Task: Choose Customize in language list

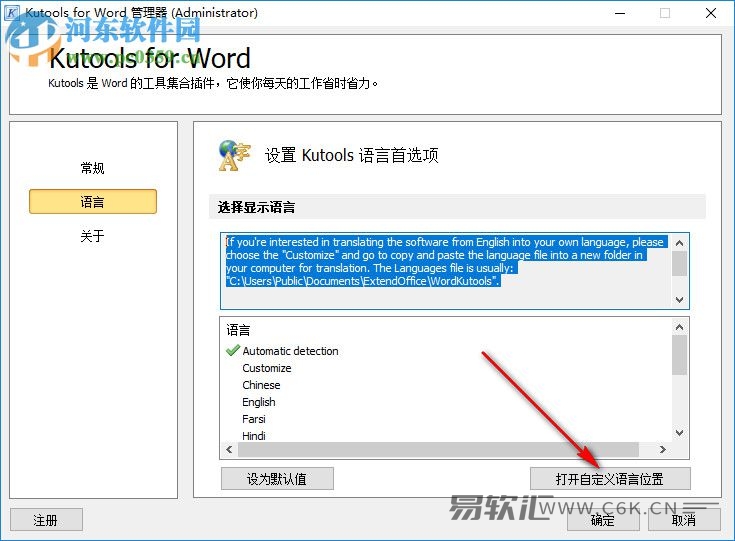Action: (x=267, y=368)
